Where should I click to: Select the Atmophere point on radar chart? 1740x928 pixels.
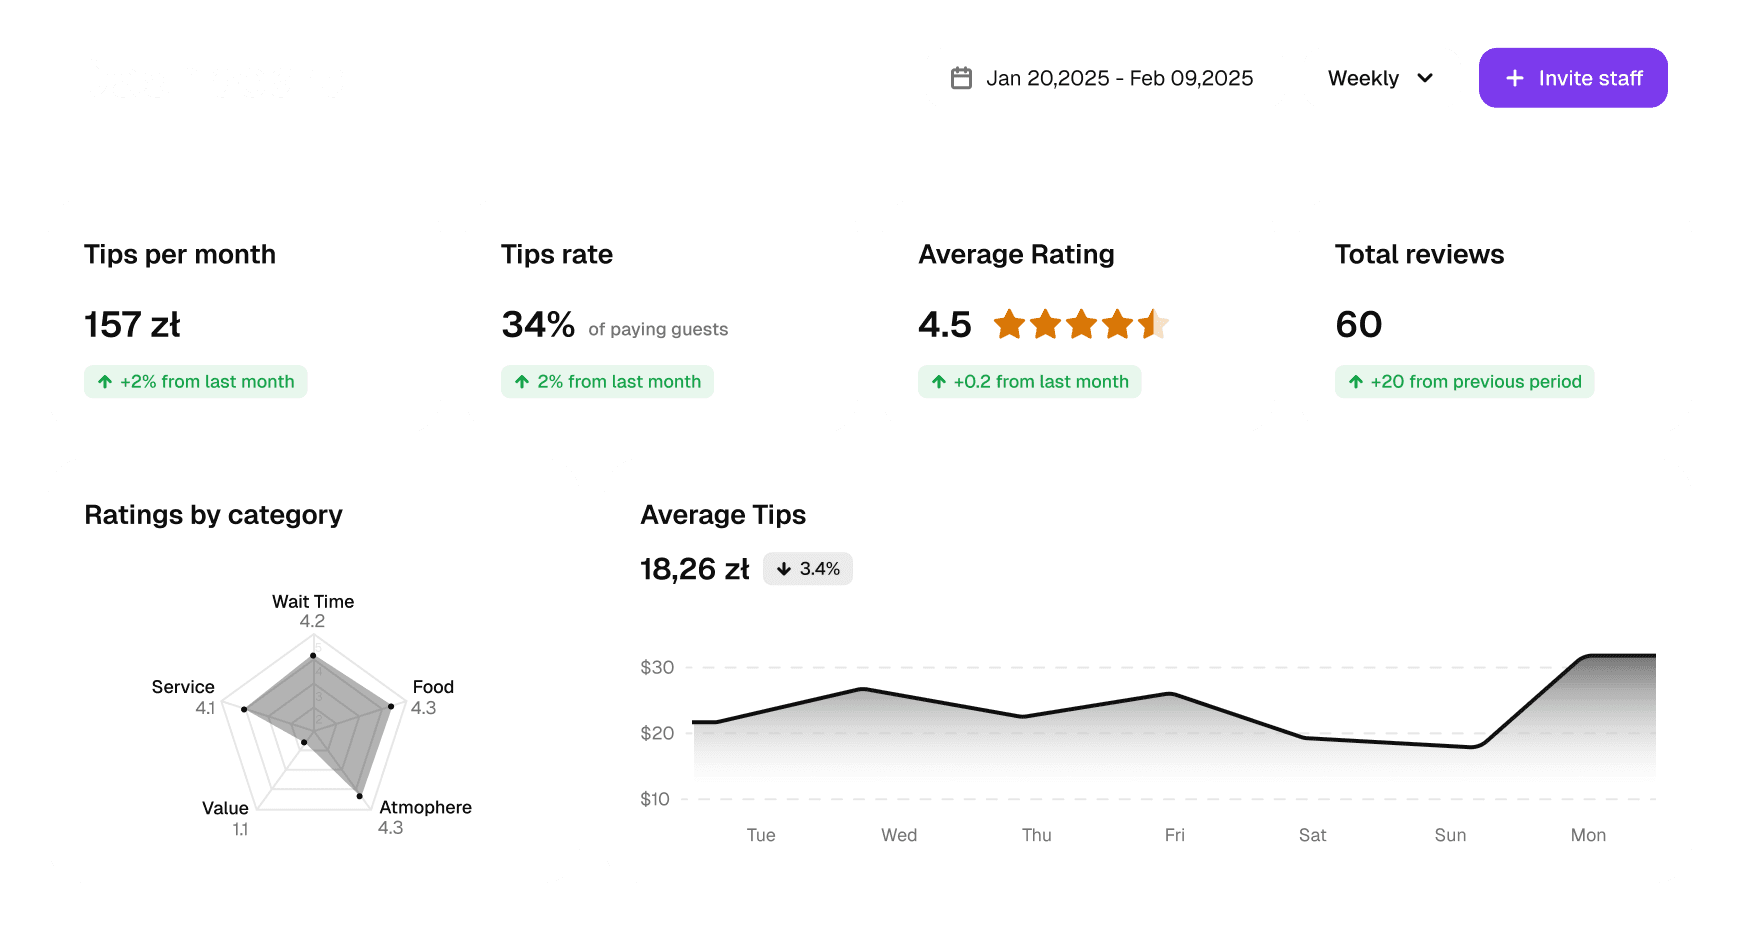click(360, 796)
